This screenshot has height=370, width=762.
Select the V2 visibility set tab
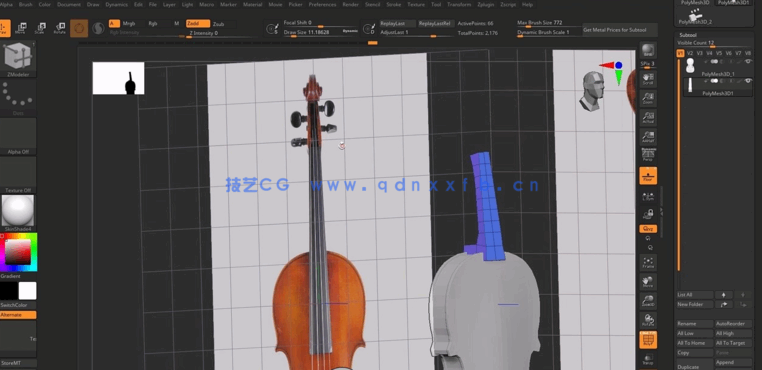[690, 53]
